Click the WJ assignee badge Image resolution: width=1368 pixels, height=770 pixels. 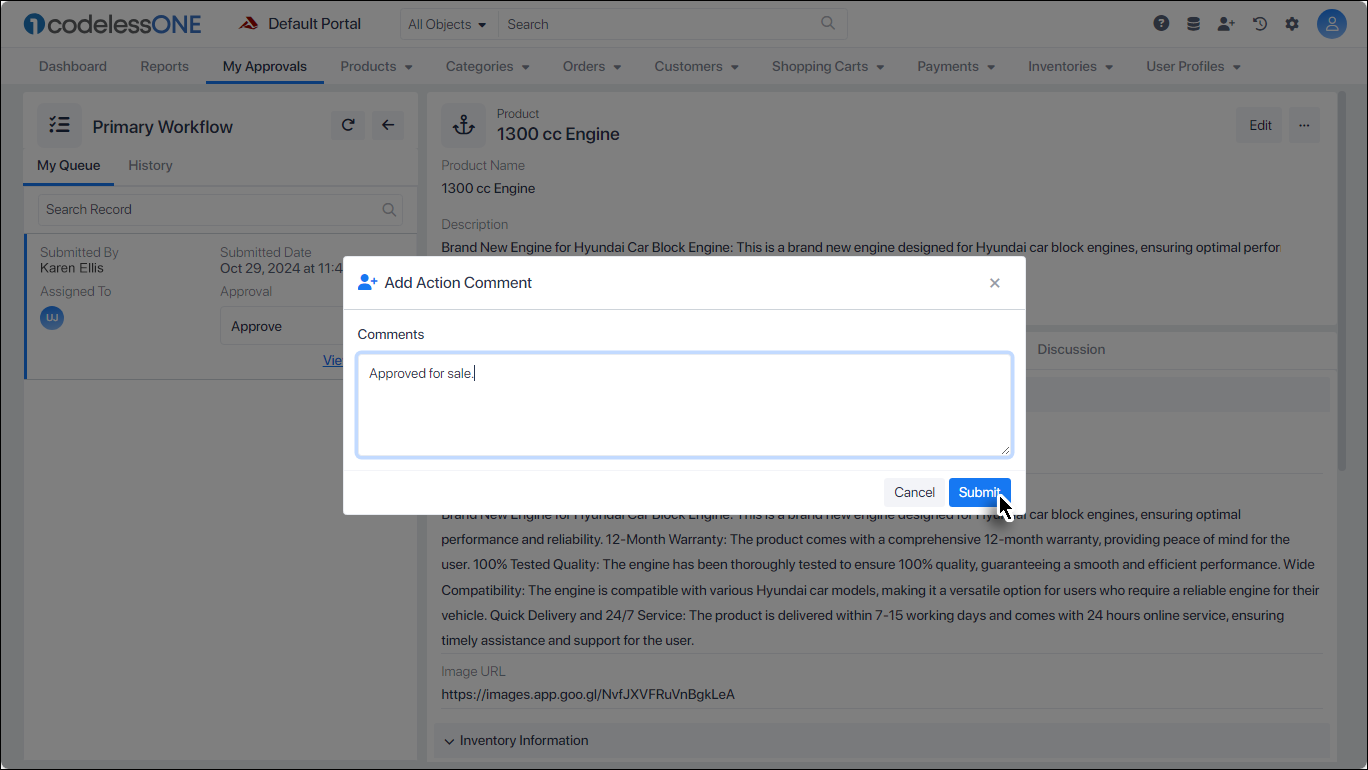tap(51, 317)
